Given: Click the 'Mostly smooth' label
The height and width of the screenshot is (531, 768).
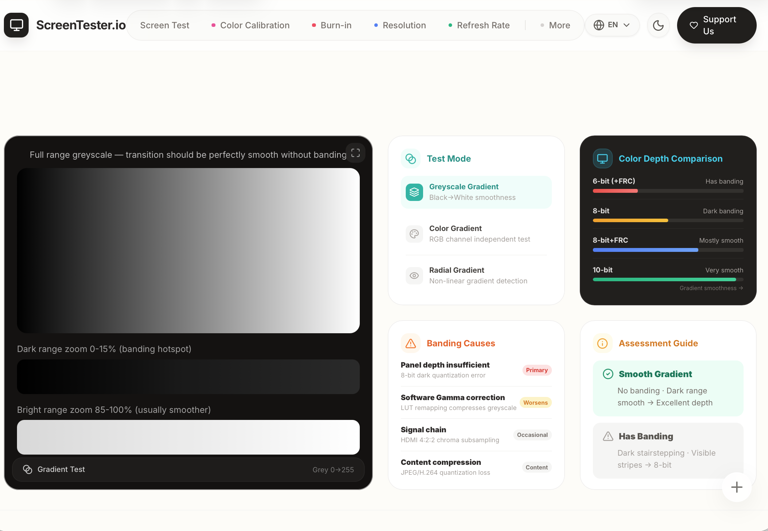Looking at the screenshot, I should [721, 241].
